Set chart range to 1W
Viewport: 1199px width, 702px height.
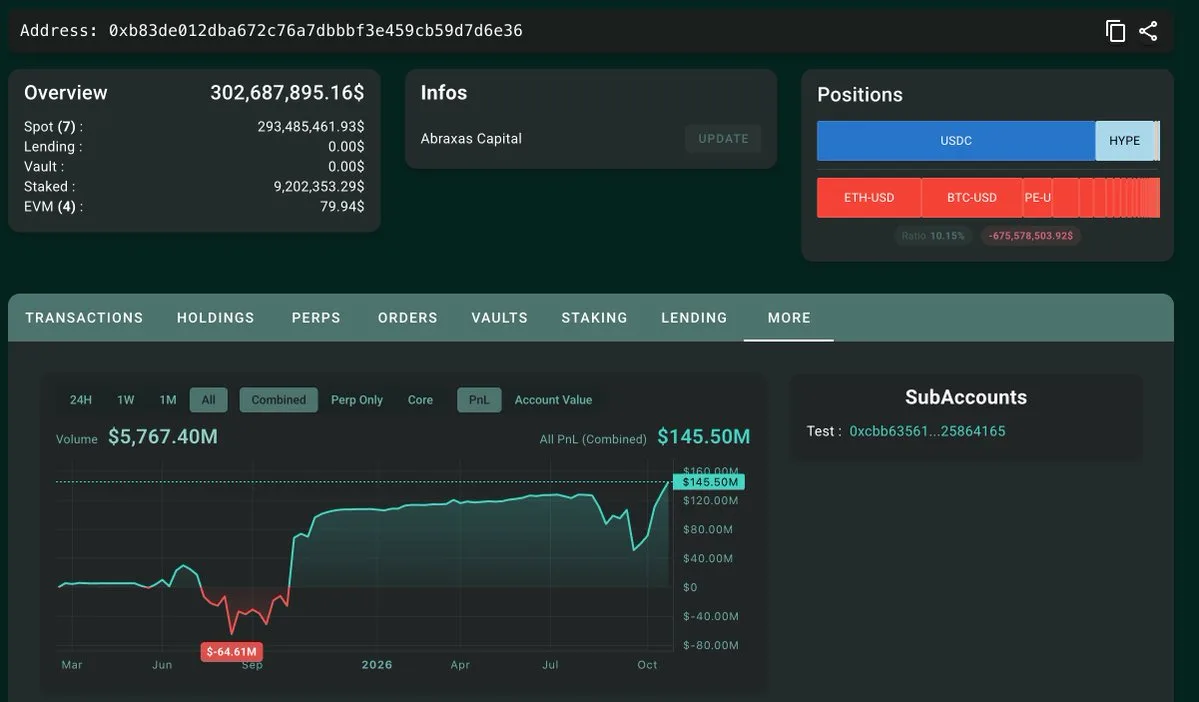(x=125, y=400)
